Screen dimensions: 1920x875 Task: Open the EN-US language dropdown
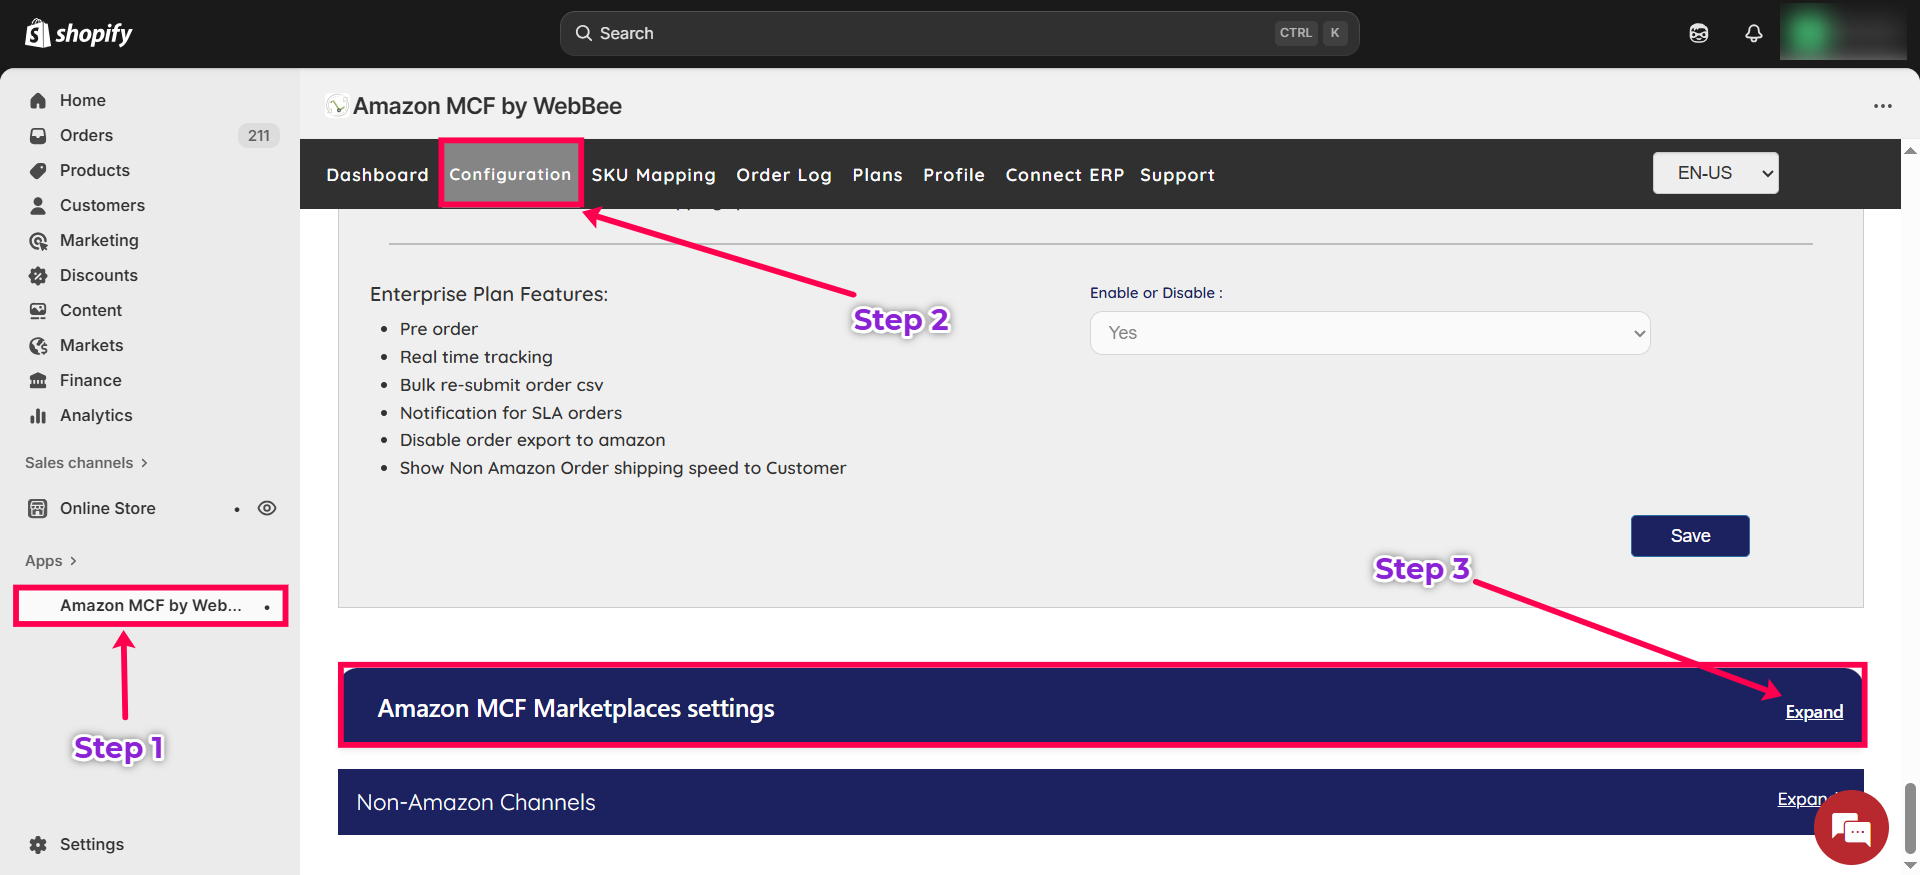point(1715,173)
